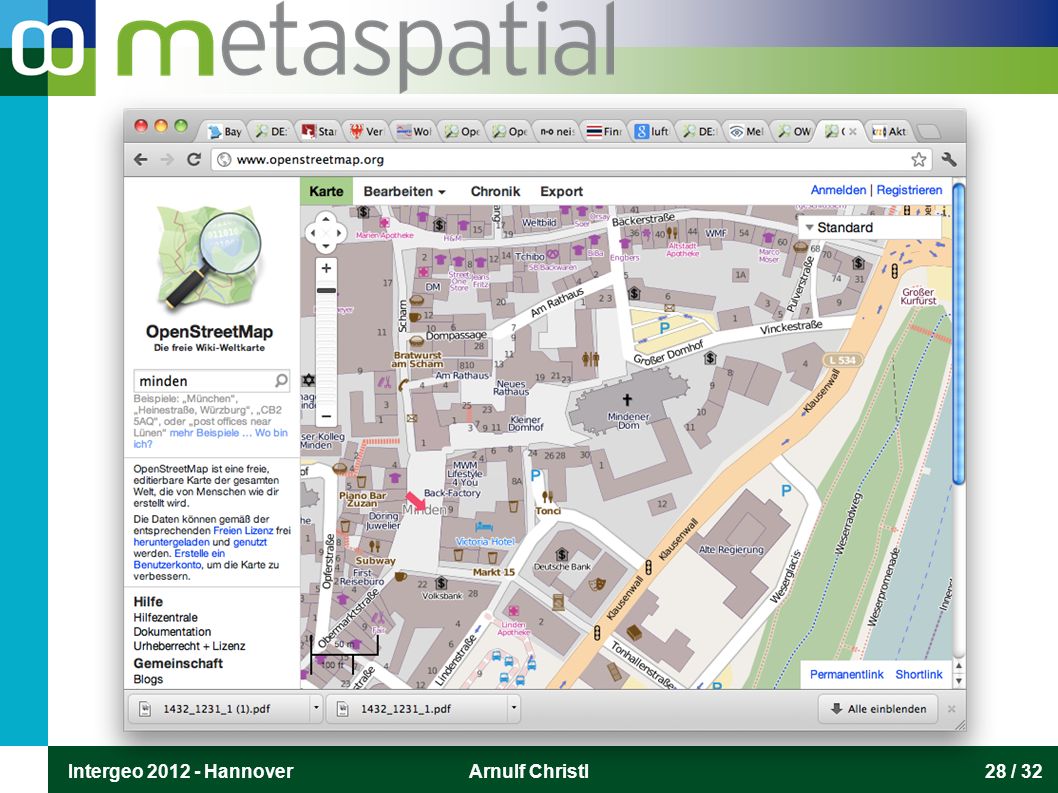This screenshot has width=1058, height=793.
Task: Click the church cross icon on Mindener Dom
Action: point(627,399)
